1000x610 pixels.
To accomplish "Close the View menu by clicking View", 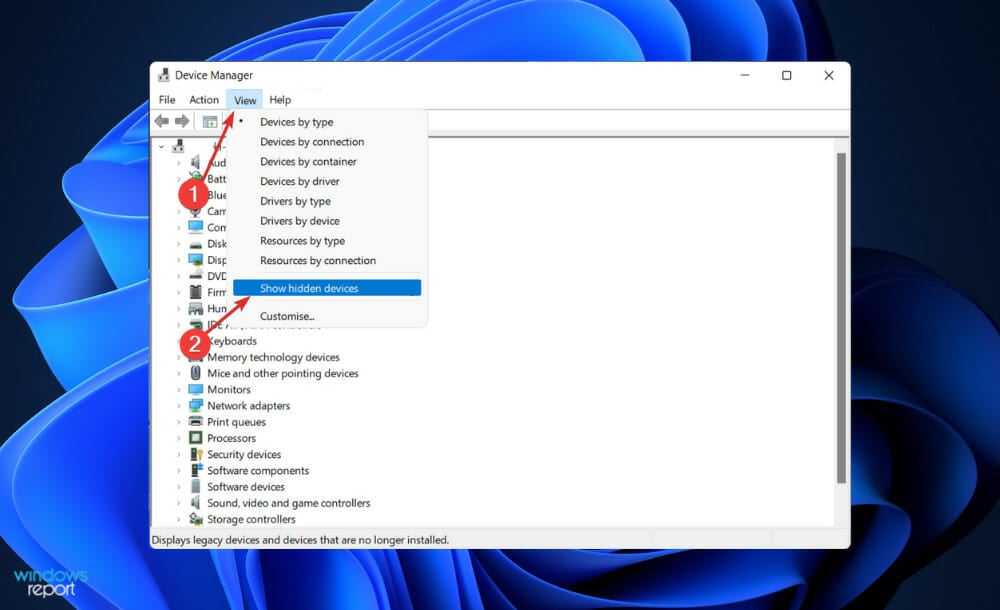I will click(x=245, y=100).
